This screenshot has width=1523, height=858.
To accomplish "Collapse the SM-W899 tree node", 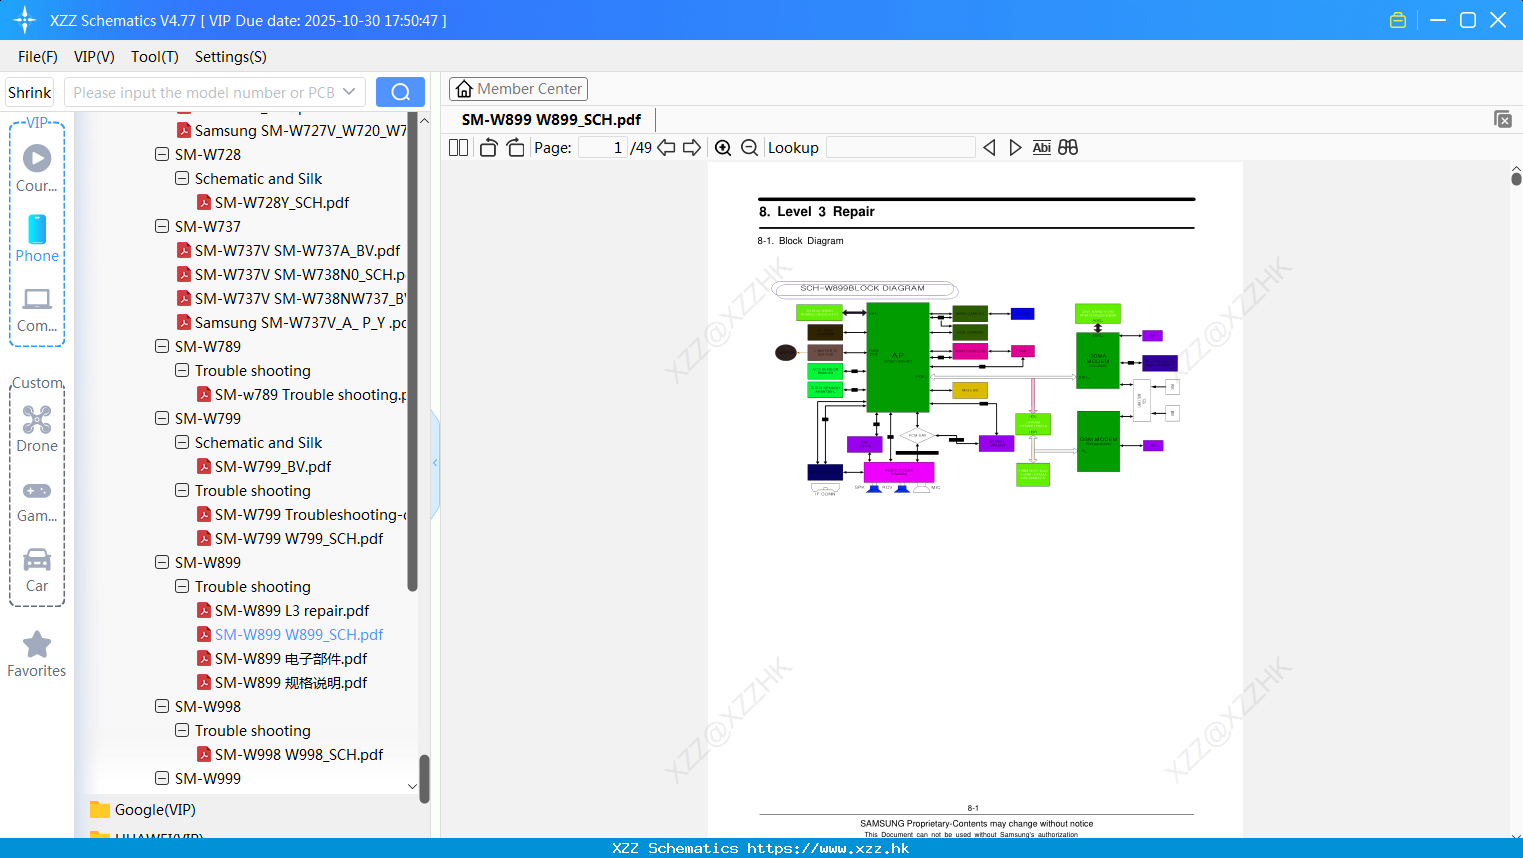I will (162, 562).
